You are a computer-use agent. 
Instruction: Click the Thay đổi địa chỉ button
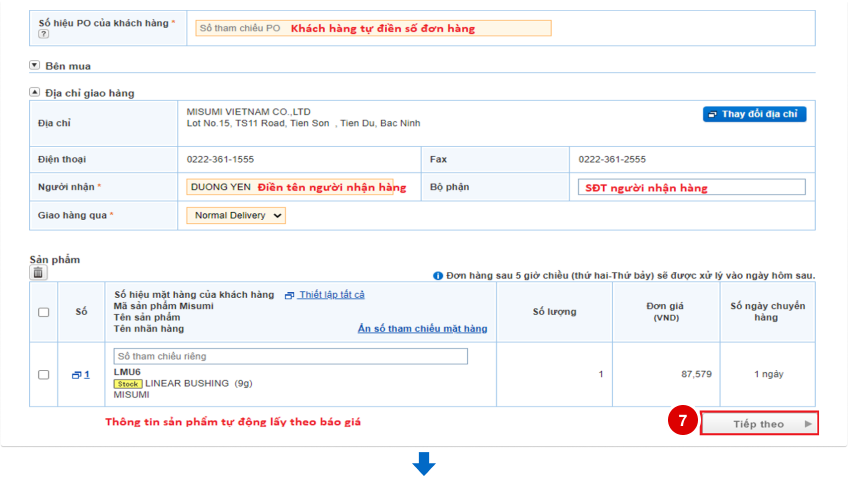tap(754, 114)
